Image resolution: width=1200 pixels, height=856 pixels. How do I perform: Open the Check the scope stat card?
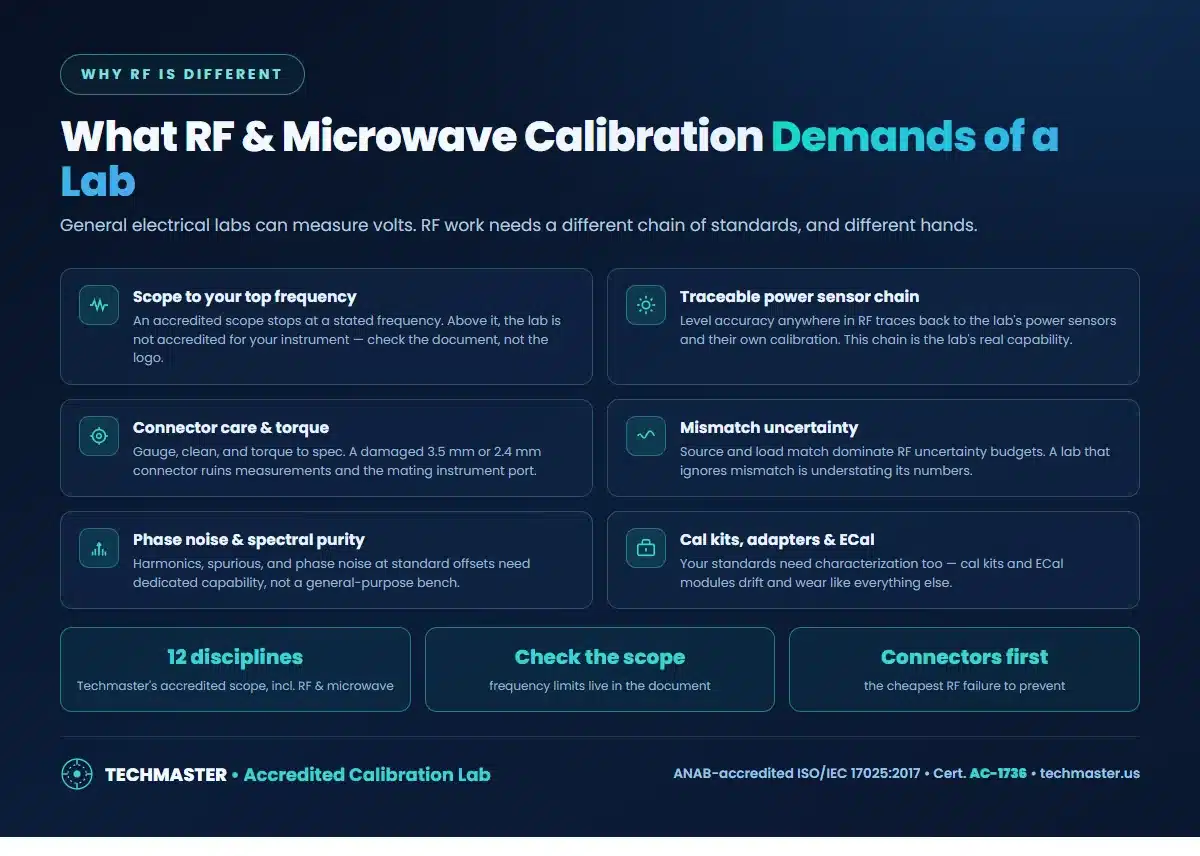pyautogui.click(x=600, y=669)
